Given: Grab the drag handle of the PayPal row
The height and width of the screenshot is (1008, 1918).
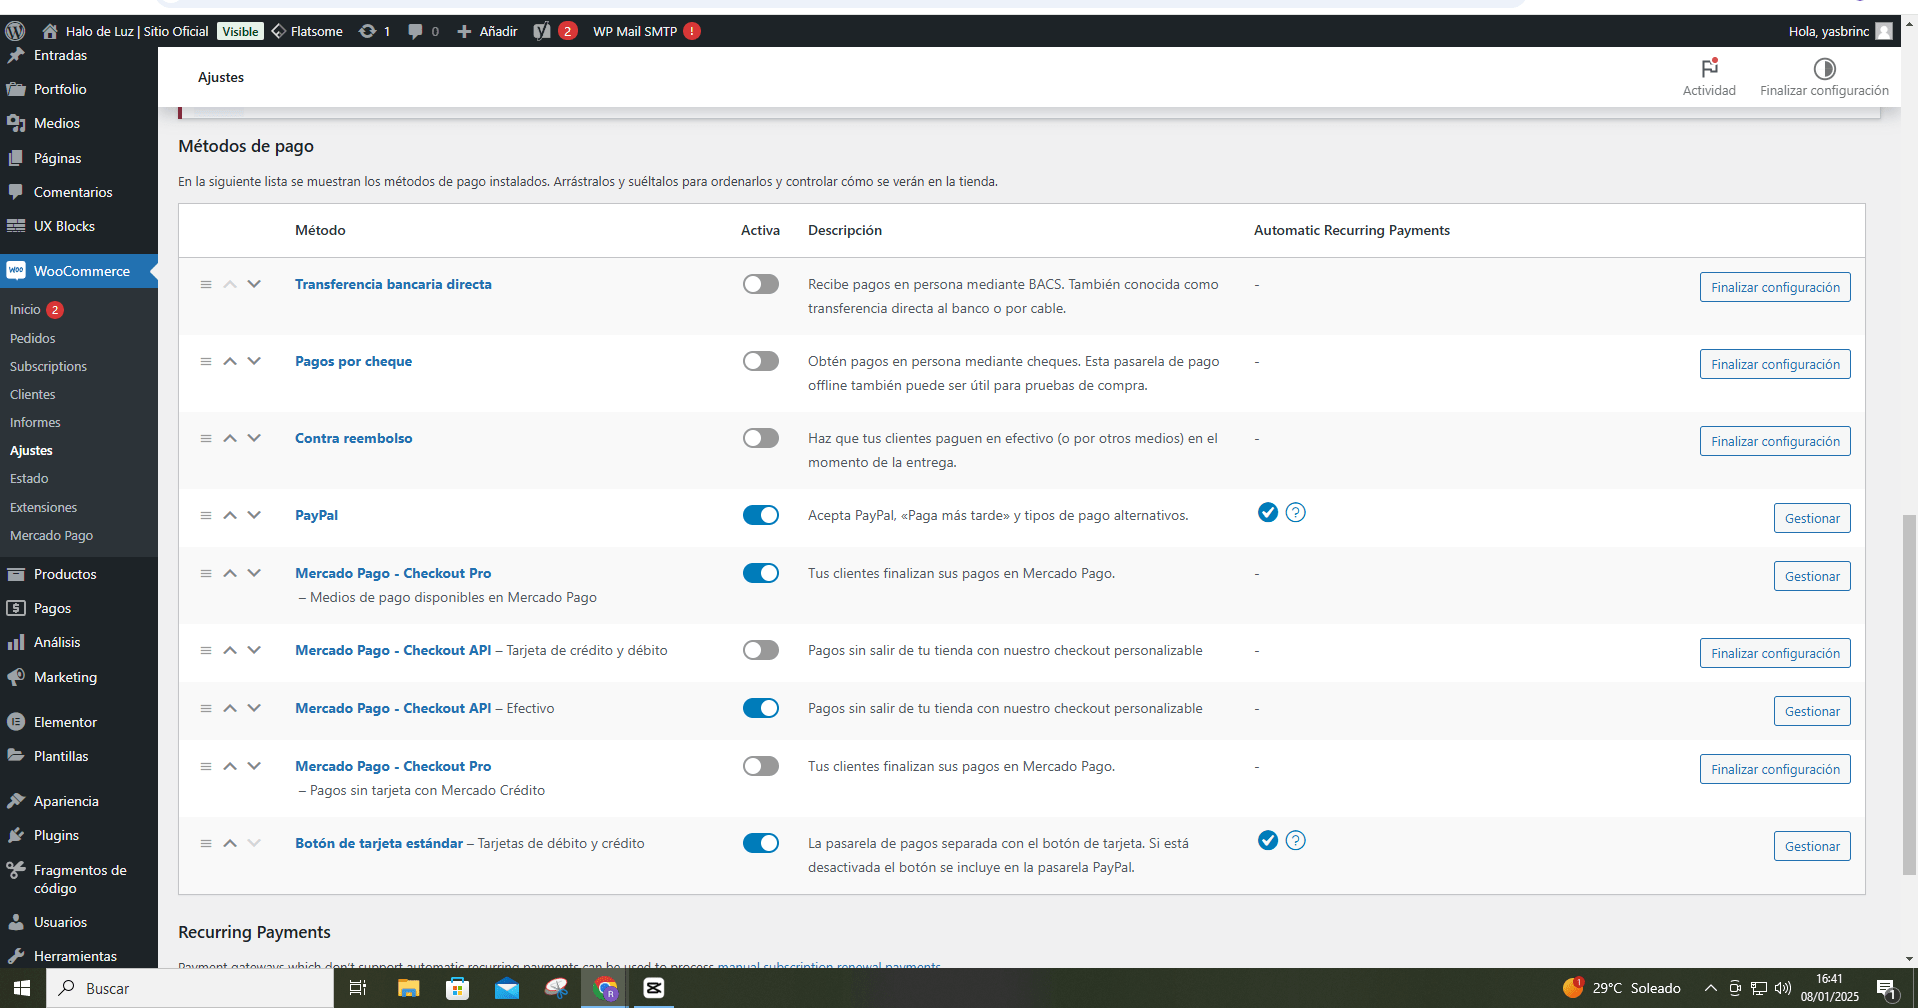Looking at the screenshot, I should click(x=206, y=516).
